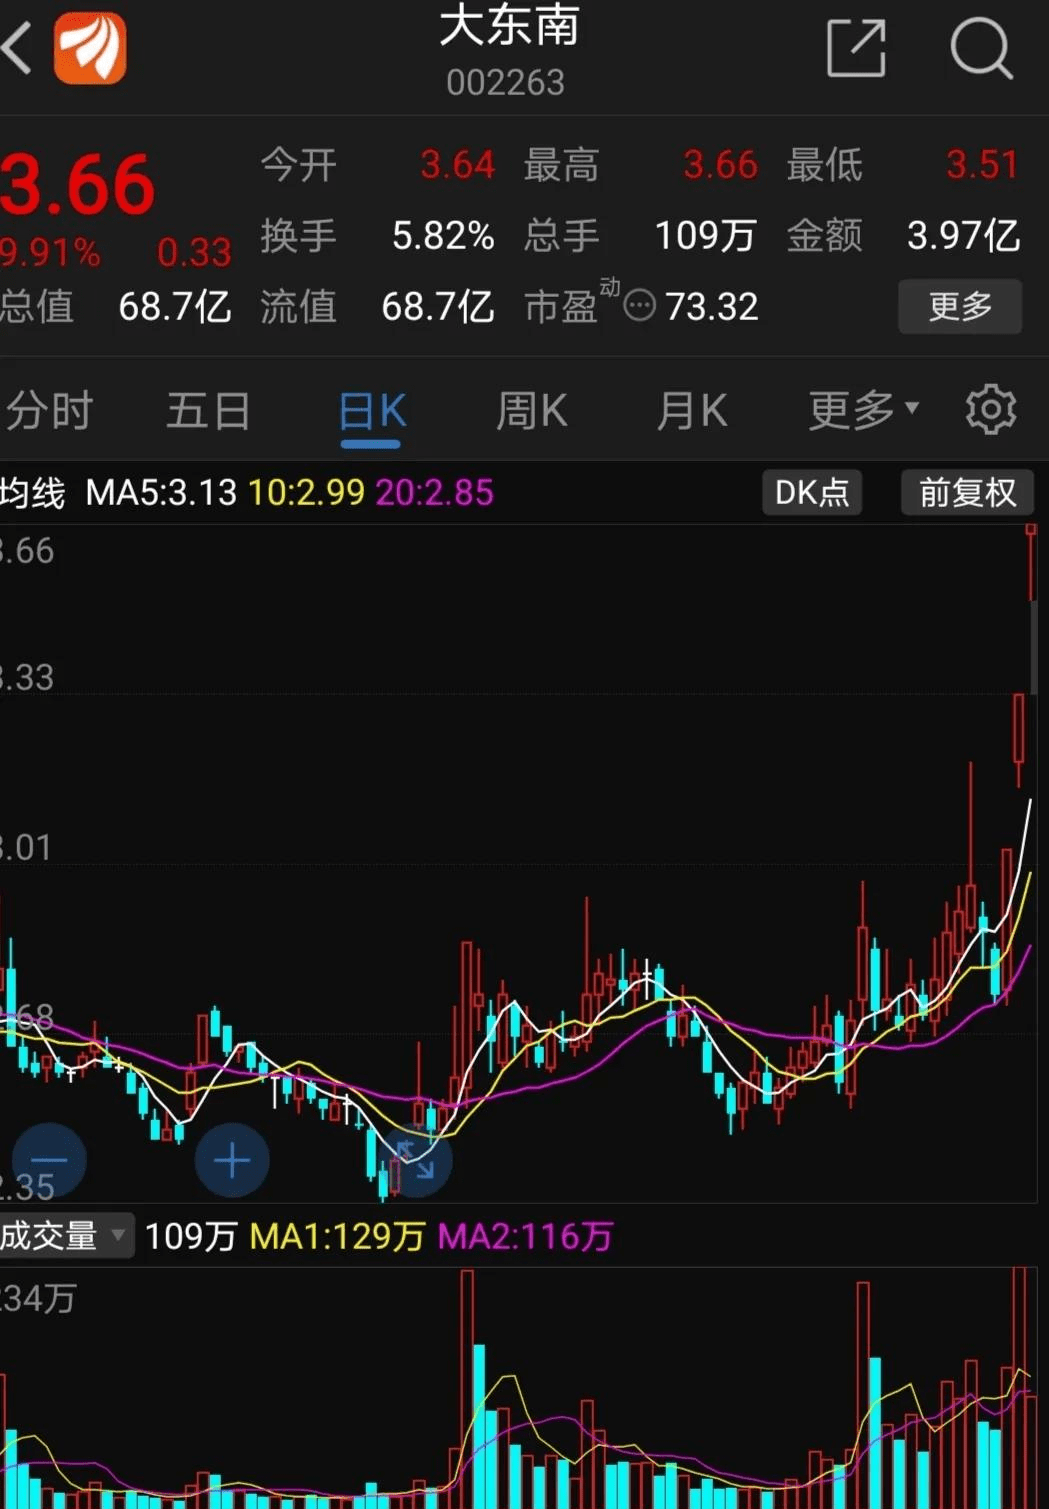Tap the 总手 value 109万
1049x1509 pixels.
(706, 236)
